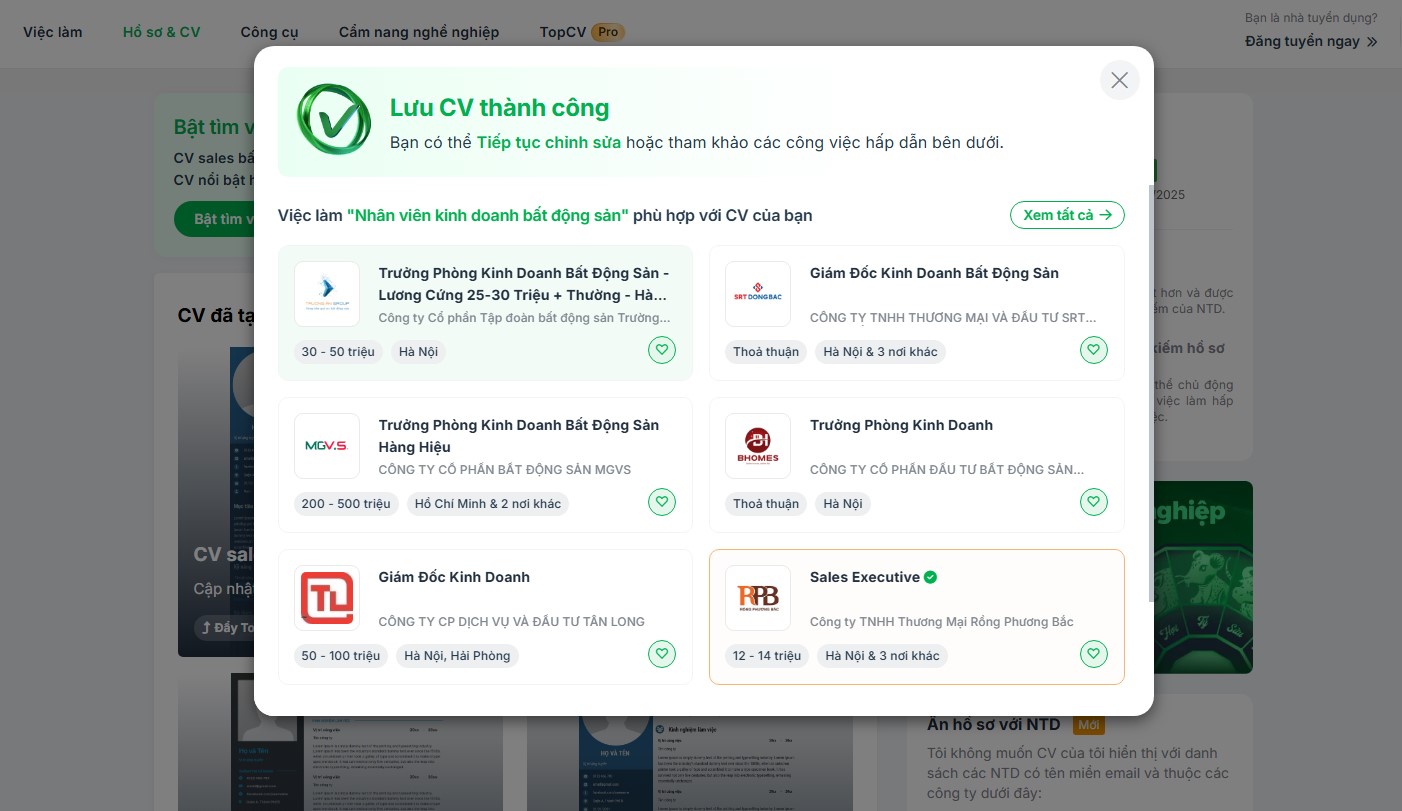Viewport: 1402px width, 811px height.
Task: Click the Hồ Chí Minh & 2 nơi khác tag
Action: coord(488,503)
